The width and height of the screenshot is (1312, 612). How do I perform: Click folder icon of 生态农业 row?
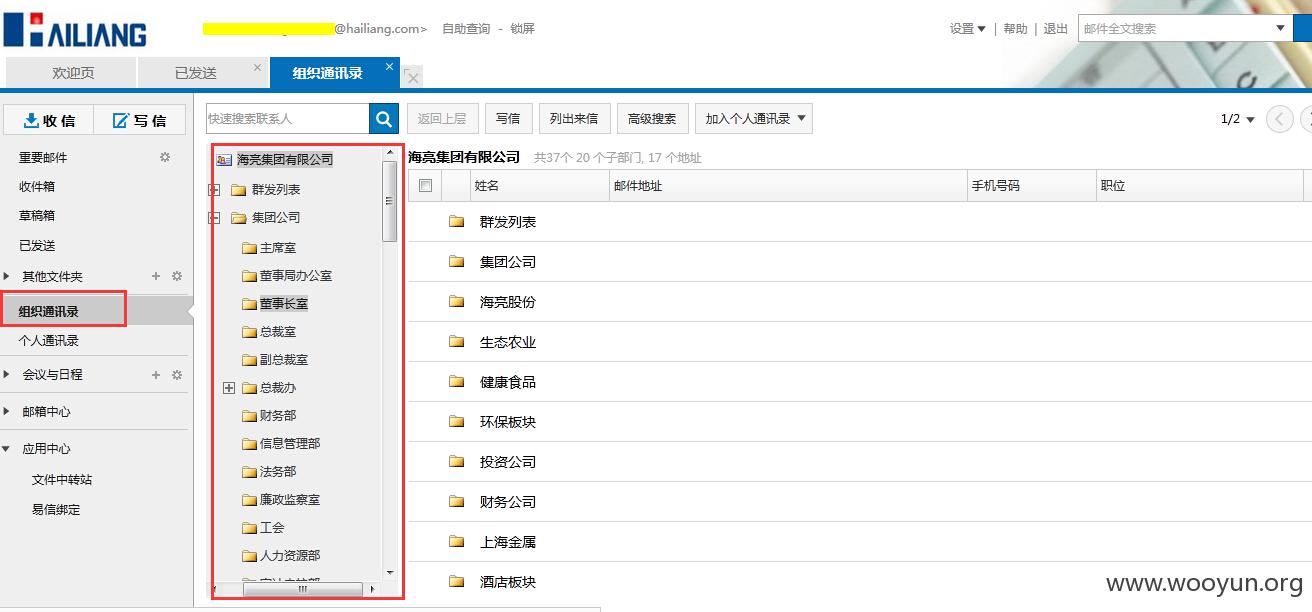point(457,341)
